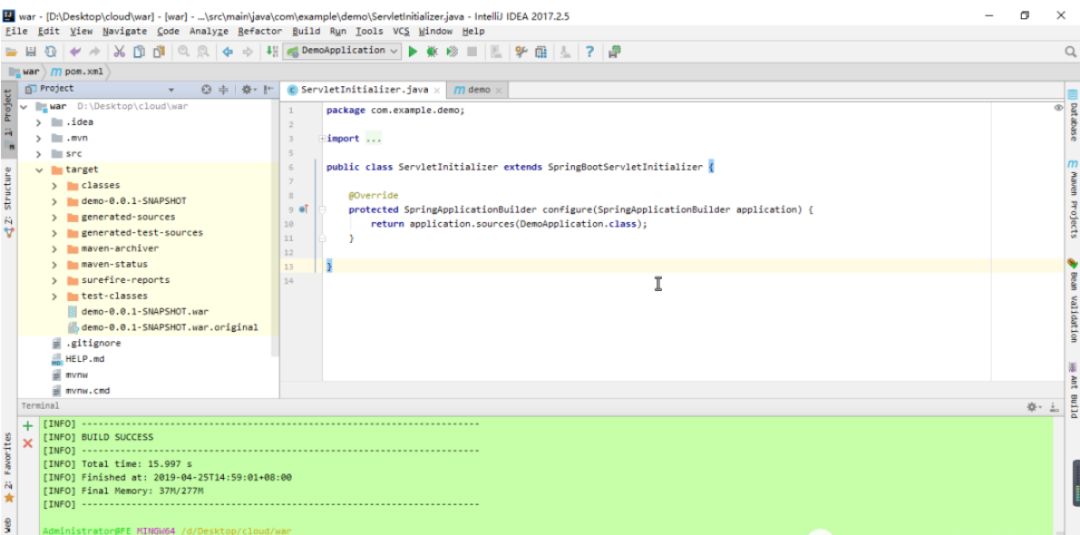This screenshot has height=535, width=1080.
Task: Click the Cut scissors icon
Action: 119,51
